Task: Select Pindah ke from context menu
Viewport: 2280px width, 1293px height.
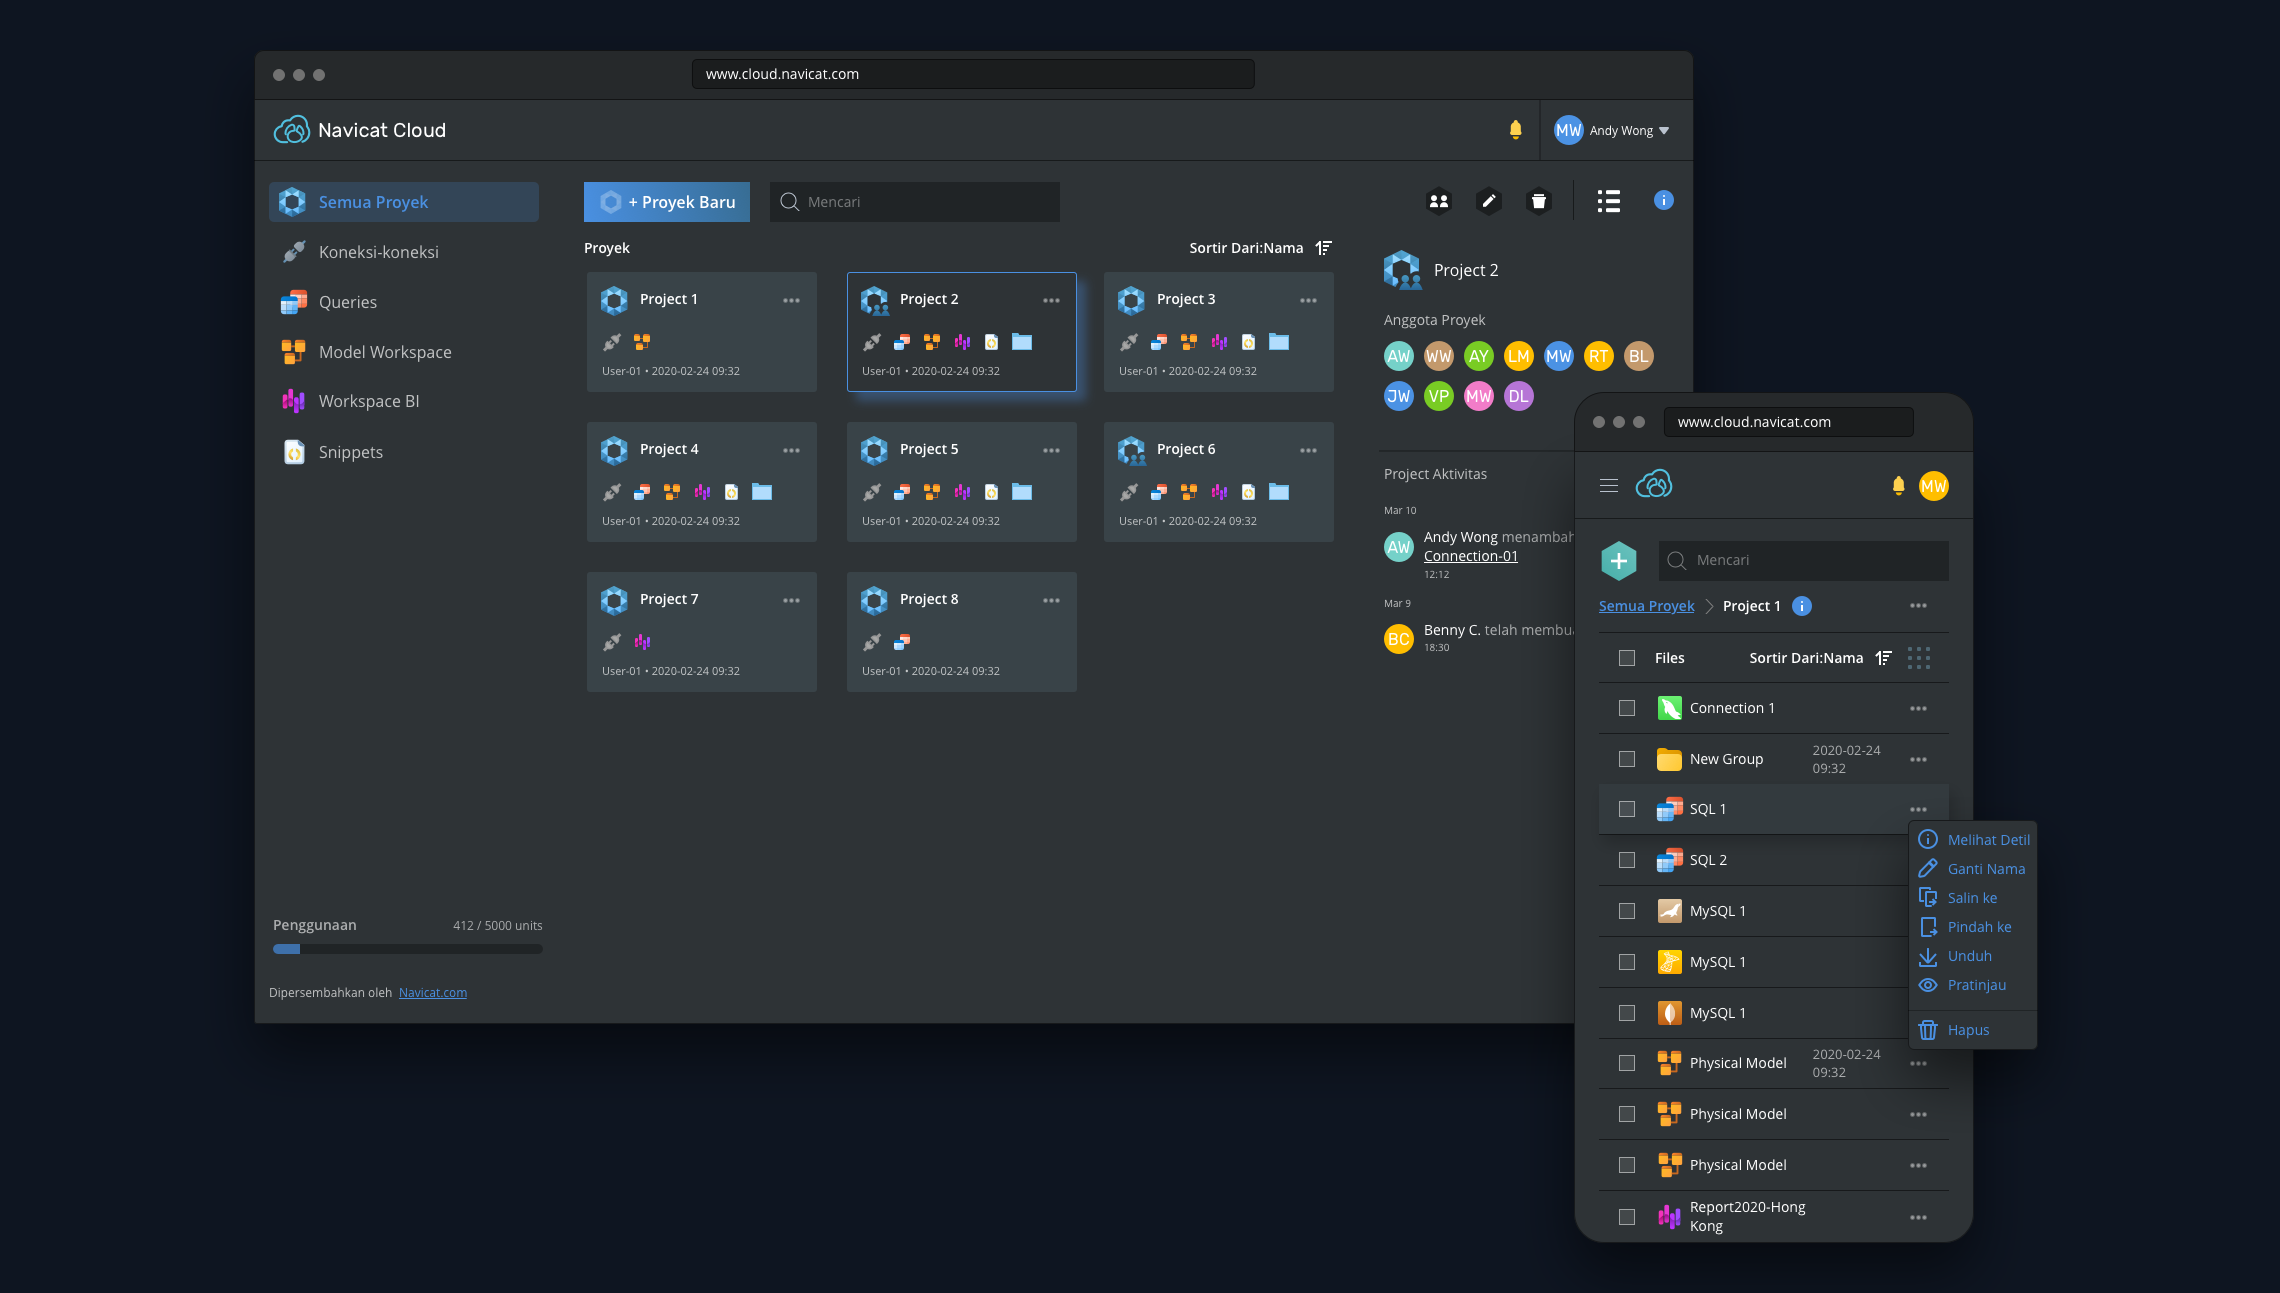Action: pyautogui.click(x=1965, y=927)
